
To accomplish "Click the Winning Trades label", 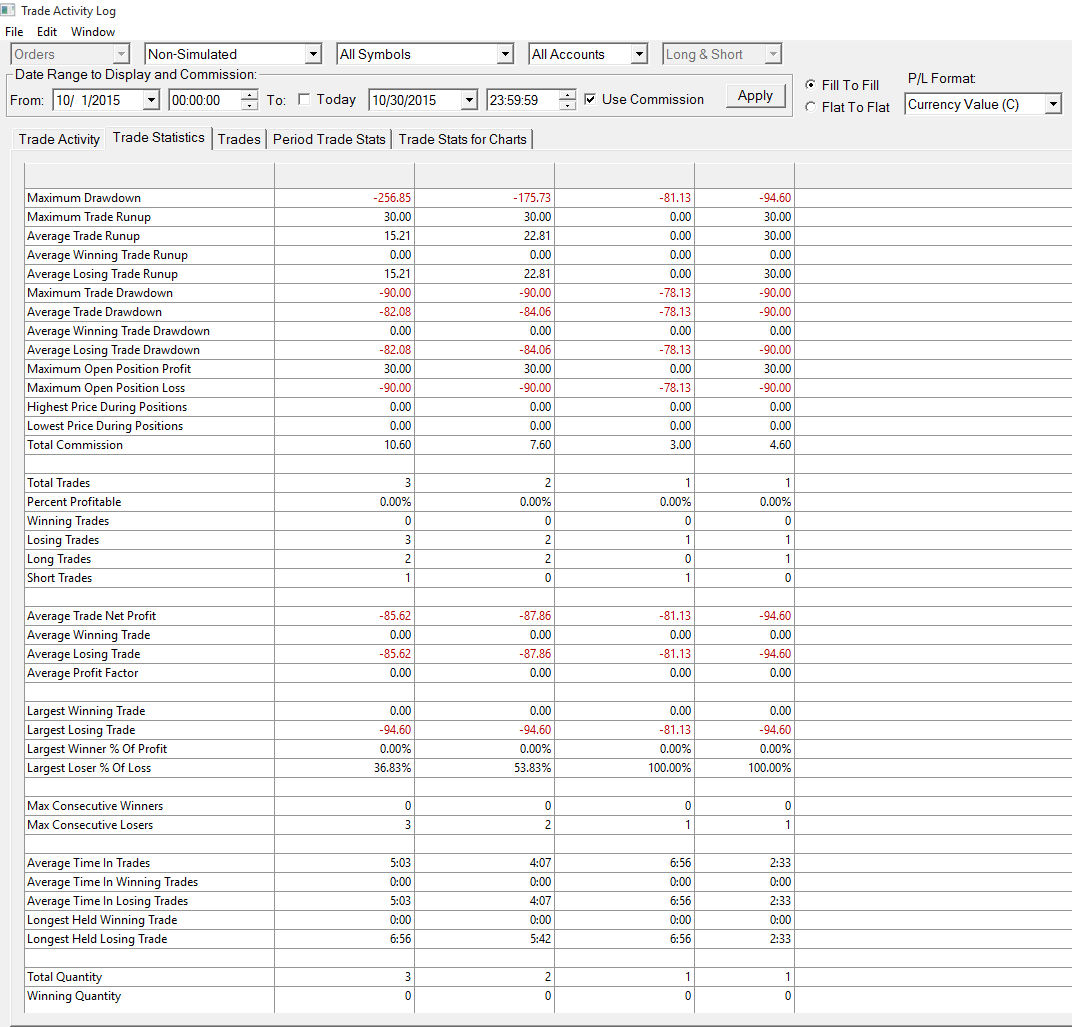I will pos(68,522).
